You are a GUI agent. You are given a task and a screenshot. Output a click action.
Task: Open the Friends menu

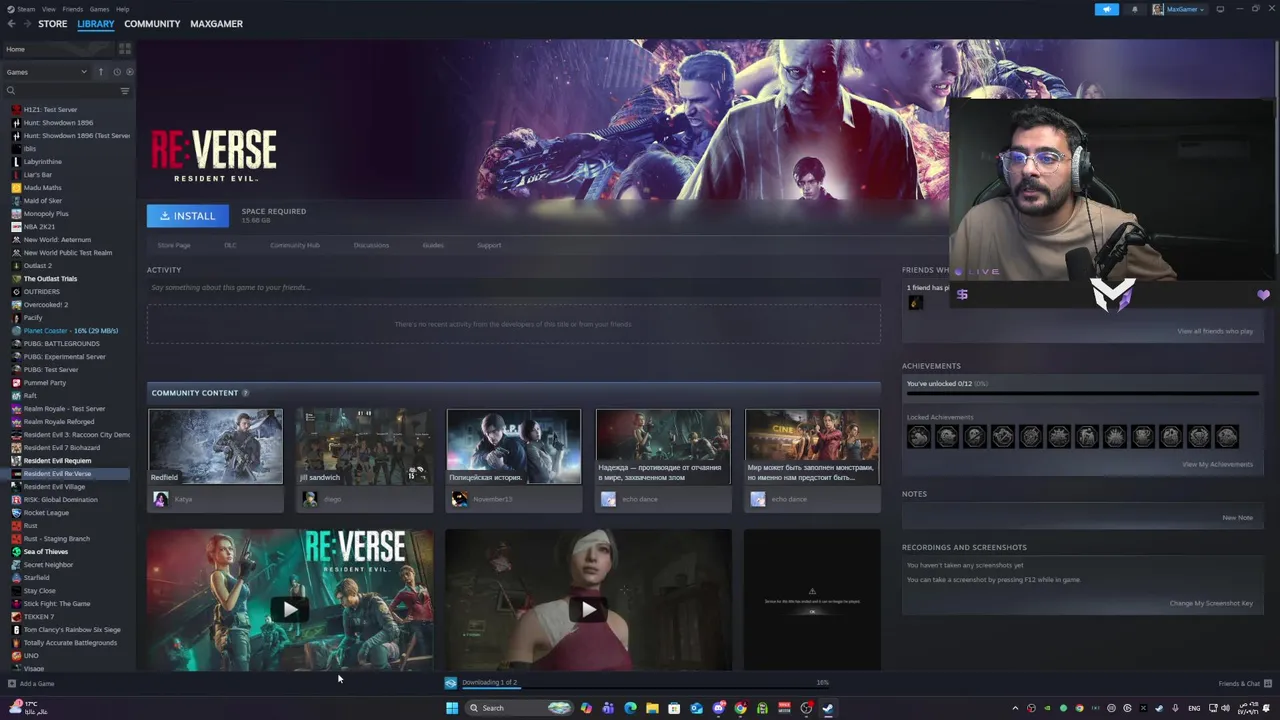[x=73, y=9]
